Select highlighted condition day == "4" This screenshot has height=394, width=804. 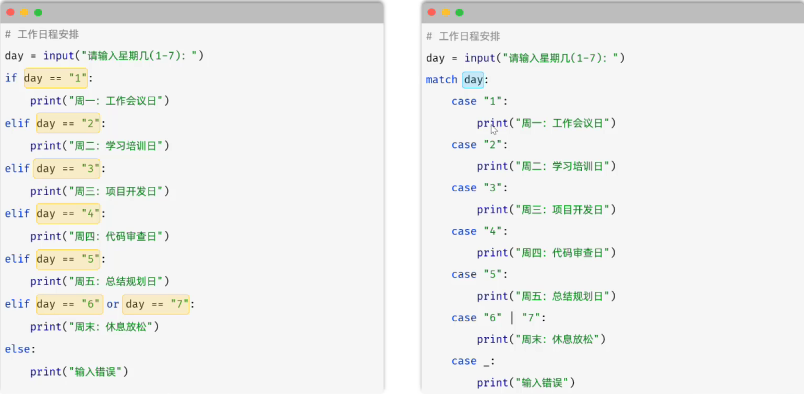point(68,213)
